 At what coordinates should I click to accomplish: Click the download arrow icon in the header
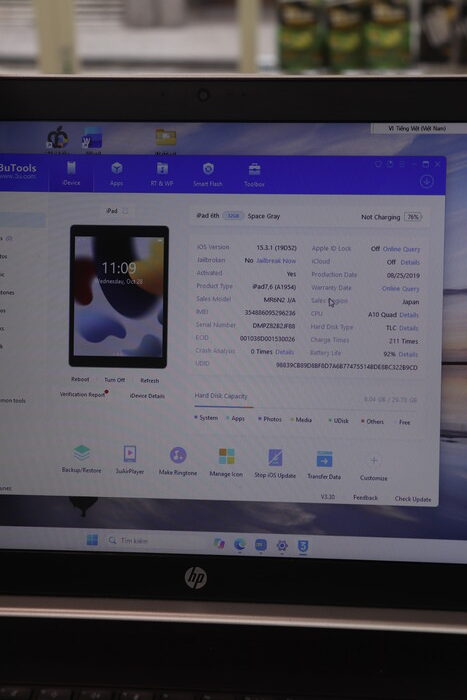tap(427, 181)
